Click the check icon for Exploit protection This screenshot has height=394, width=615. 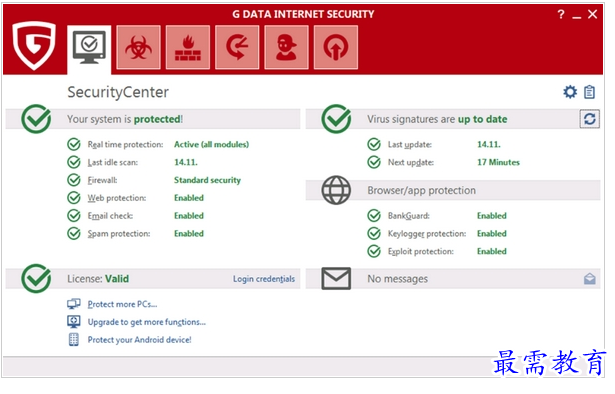click(374, 251)
